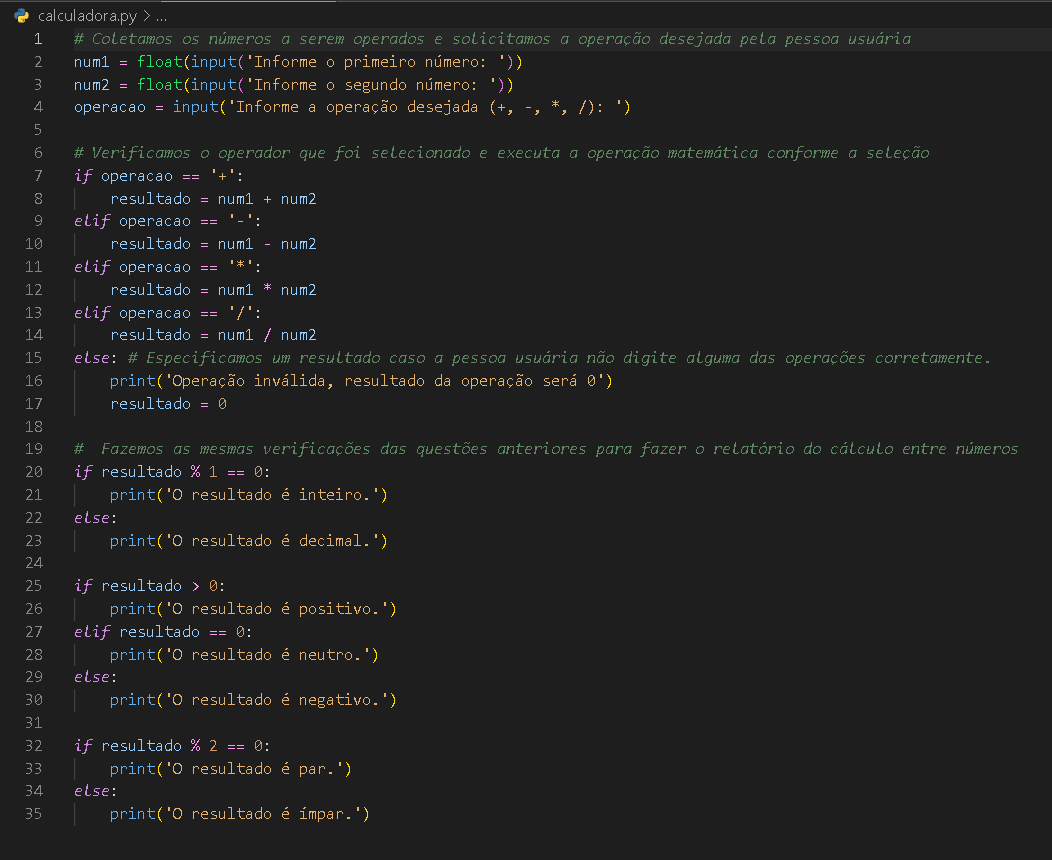
Task: Click line number 20 in the gutter
Action: click(33, 471)
